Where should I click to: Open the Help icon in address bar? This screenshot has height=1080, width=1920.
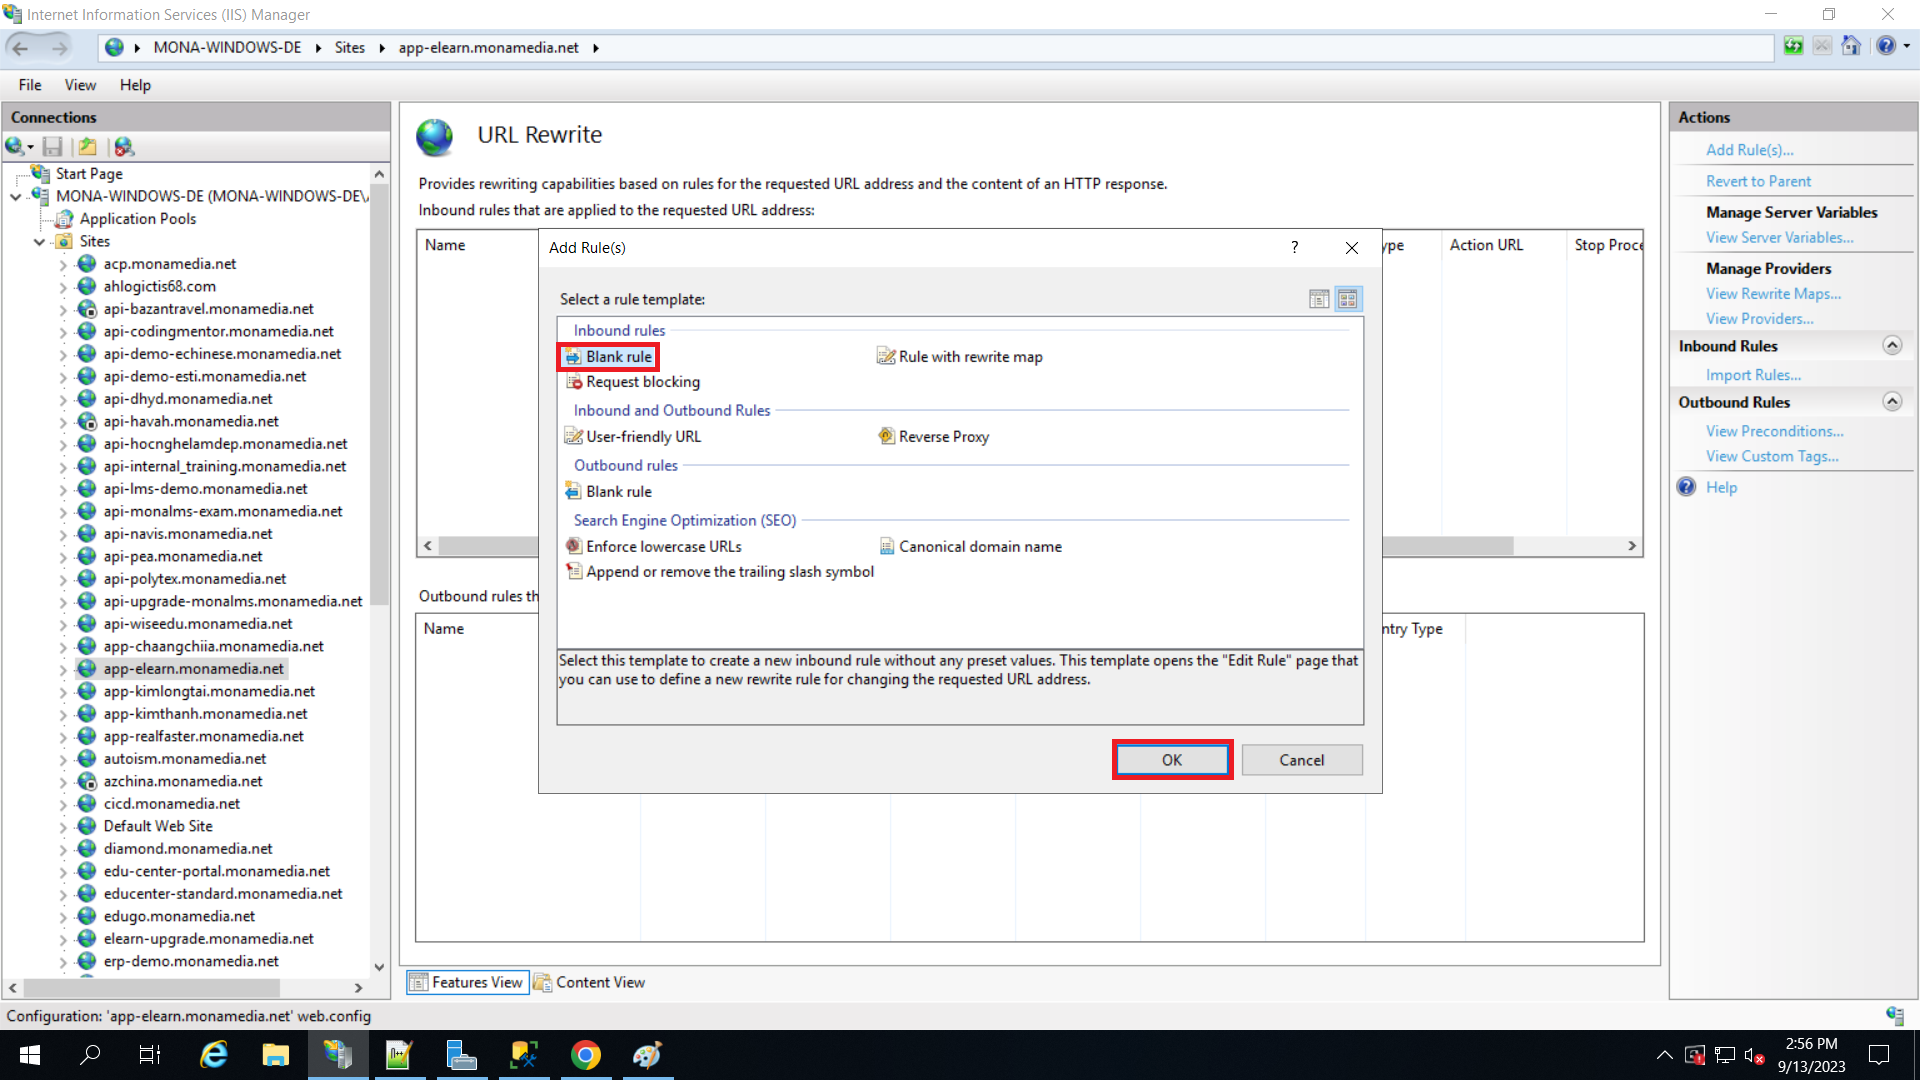click(x=1886, y=46)
